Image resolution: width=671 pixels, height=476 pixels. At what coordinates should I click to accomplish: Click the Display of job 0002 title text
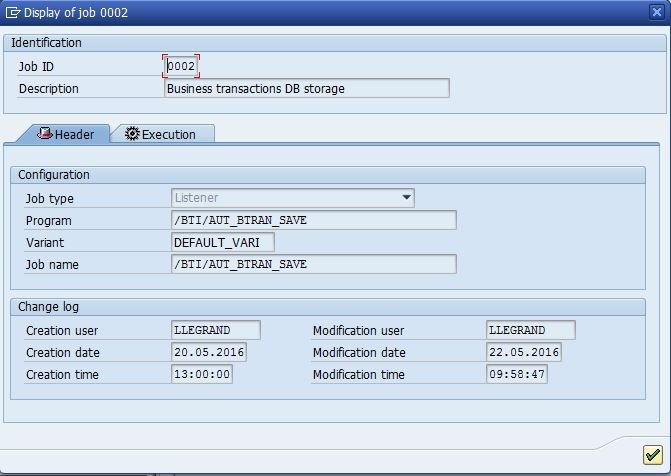pyautogui.click(x=76, y=12)
